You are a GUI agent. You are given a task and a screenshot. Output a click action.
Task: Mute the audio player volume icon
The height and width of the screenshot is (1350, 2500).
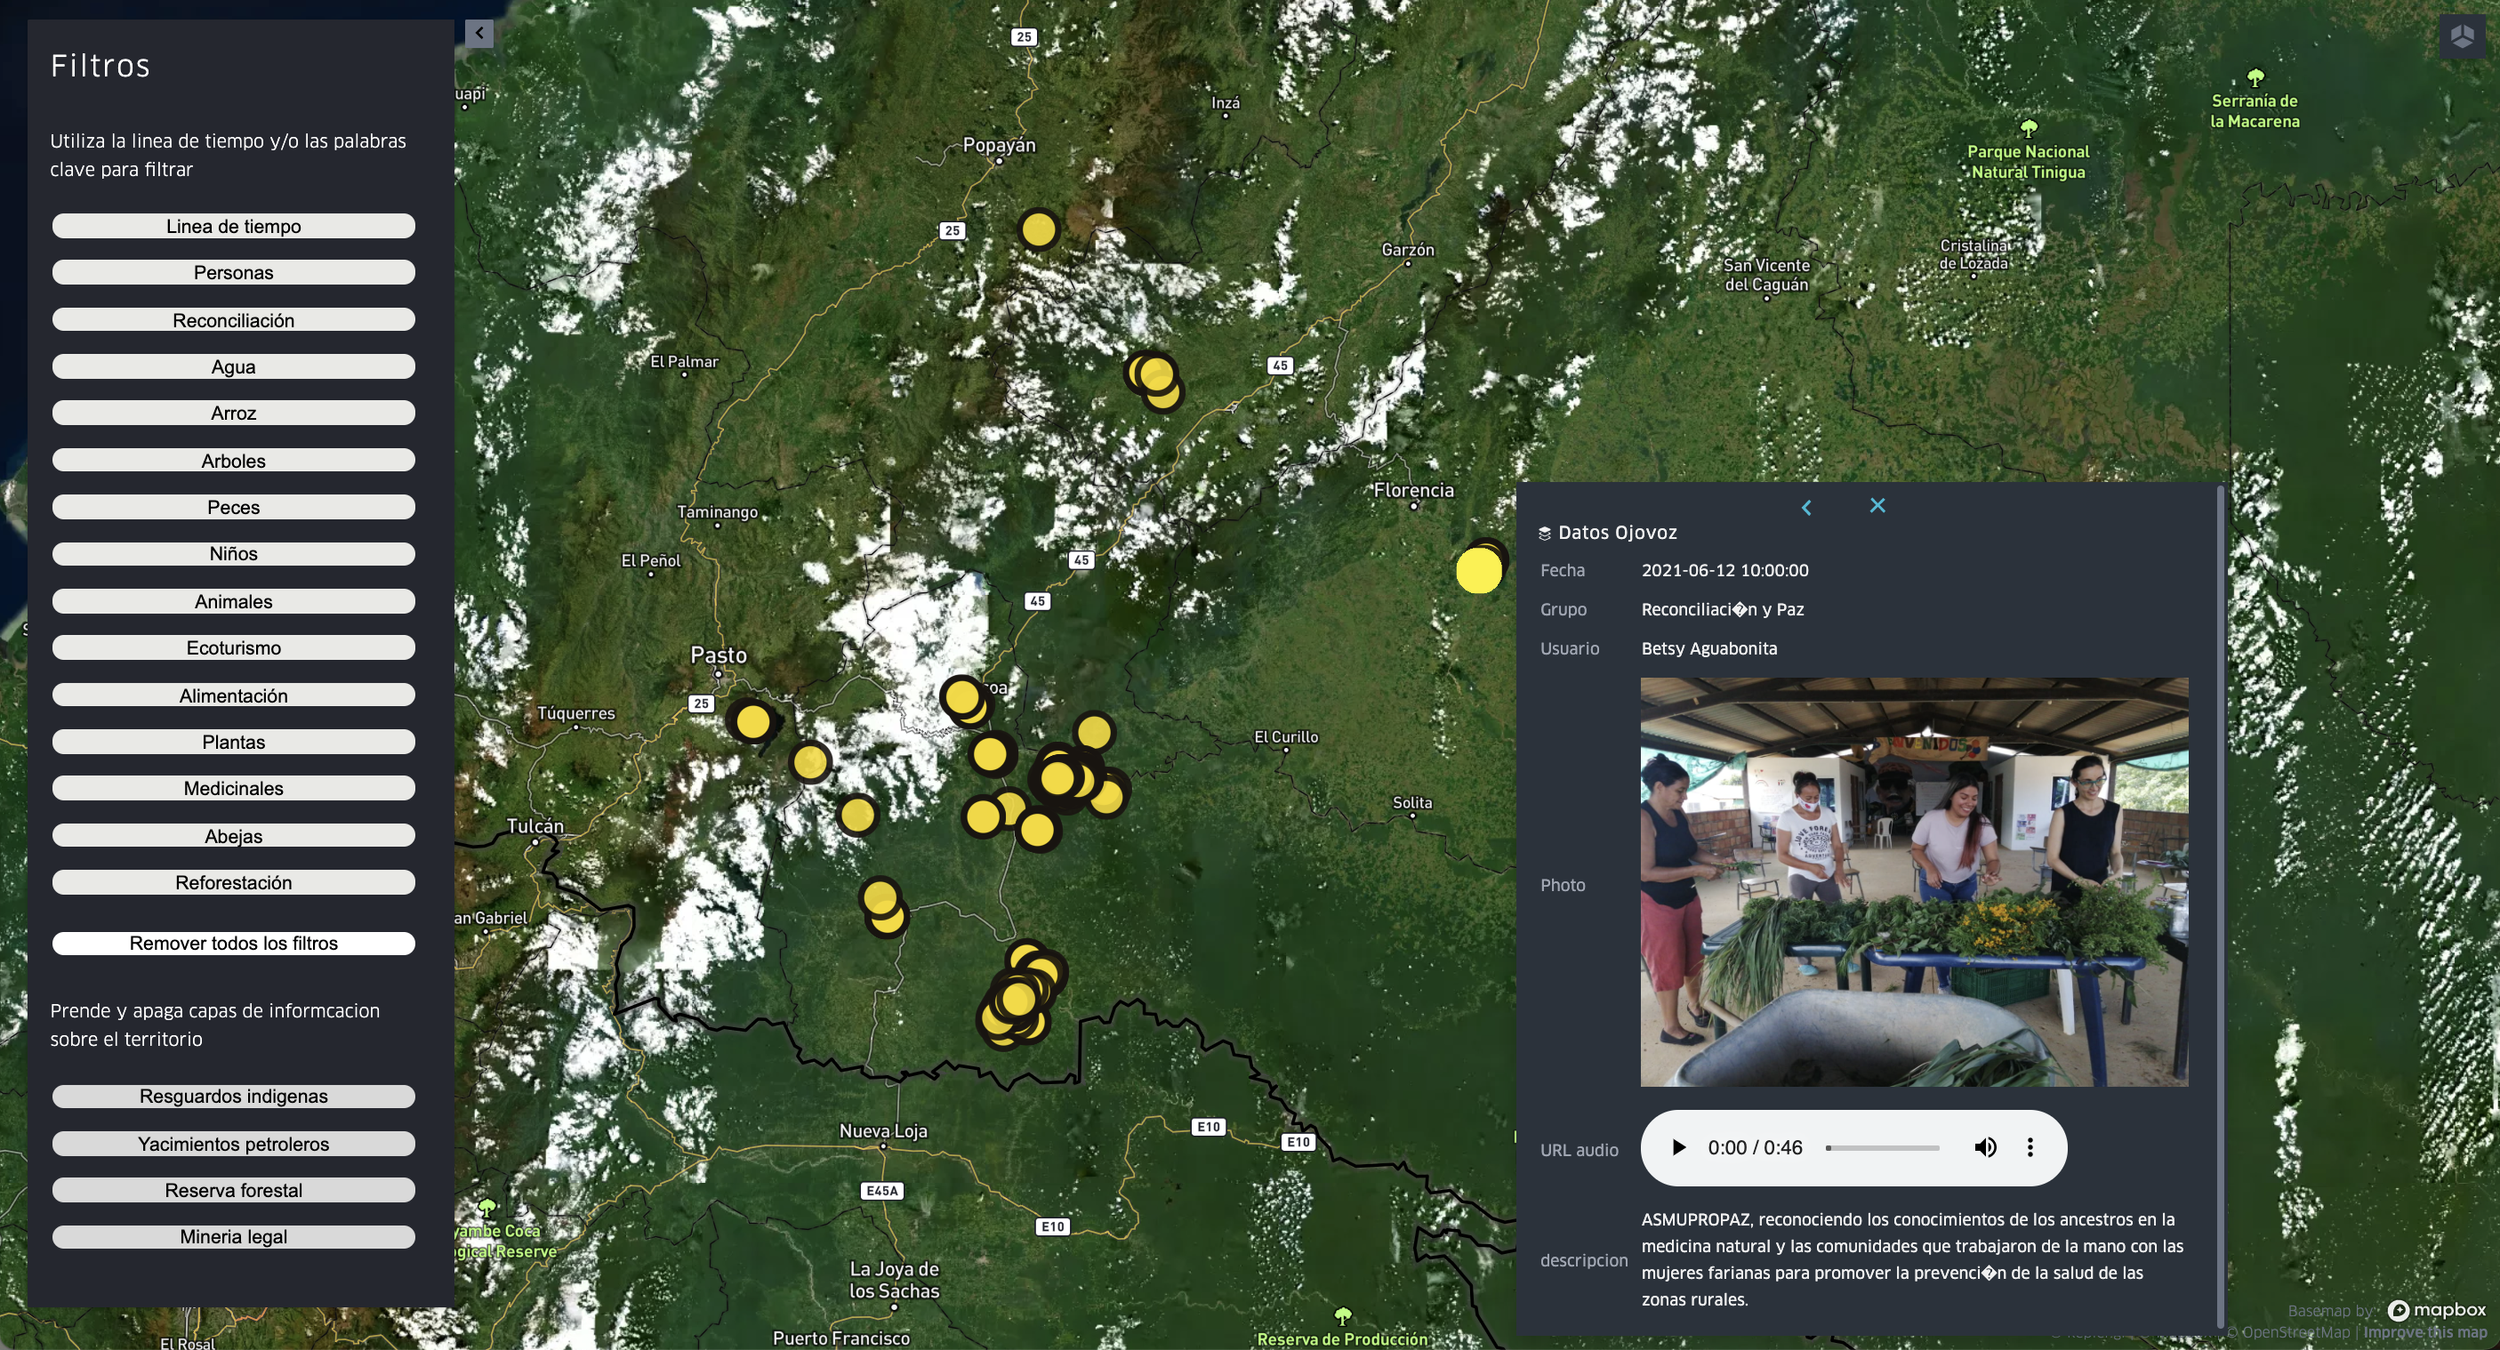[1985, 1147]
